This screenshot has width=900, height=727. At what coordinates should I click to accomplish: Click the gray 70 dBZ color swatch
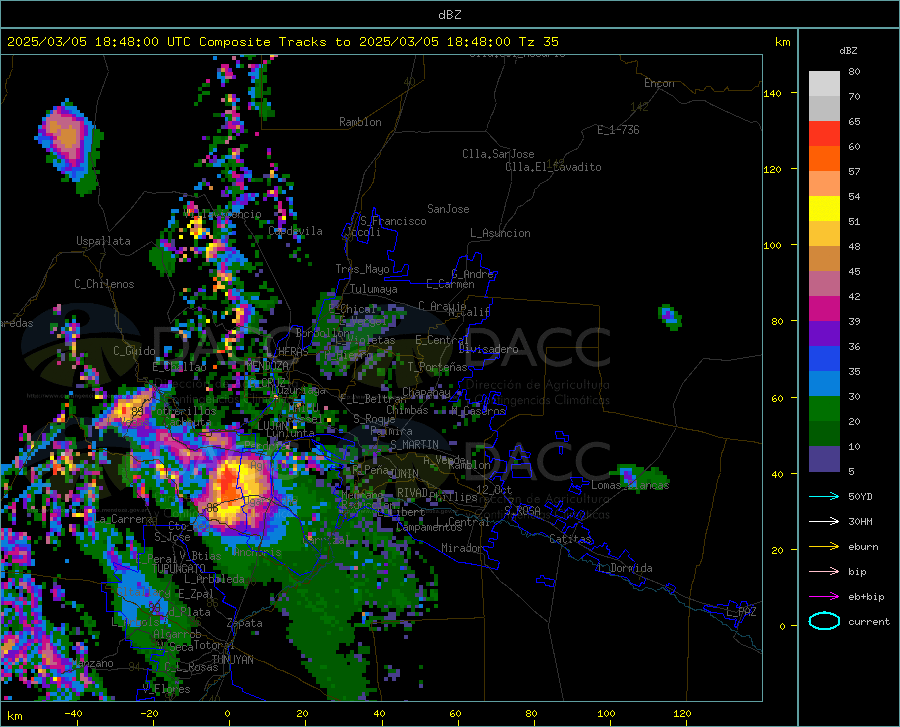824,108
